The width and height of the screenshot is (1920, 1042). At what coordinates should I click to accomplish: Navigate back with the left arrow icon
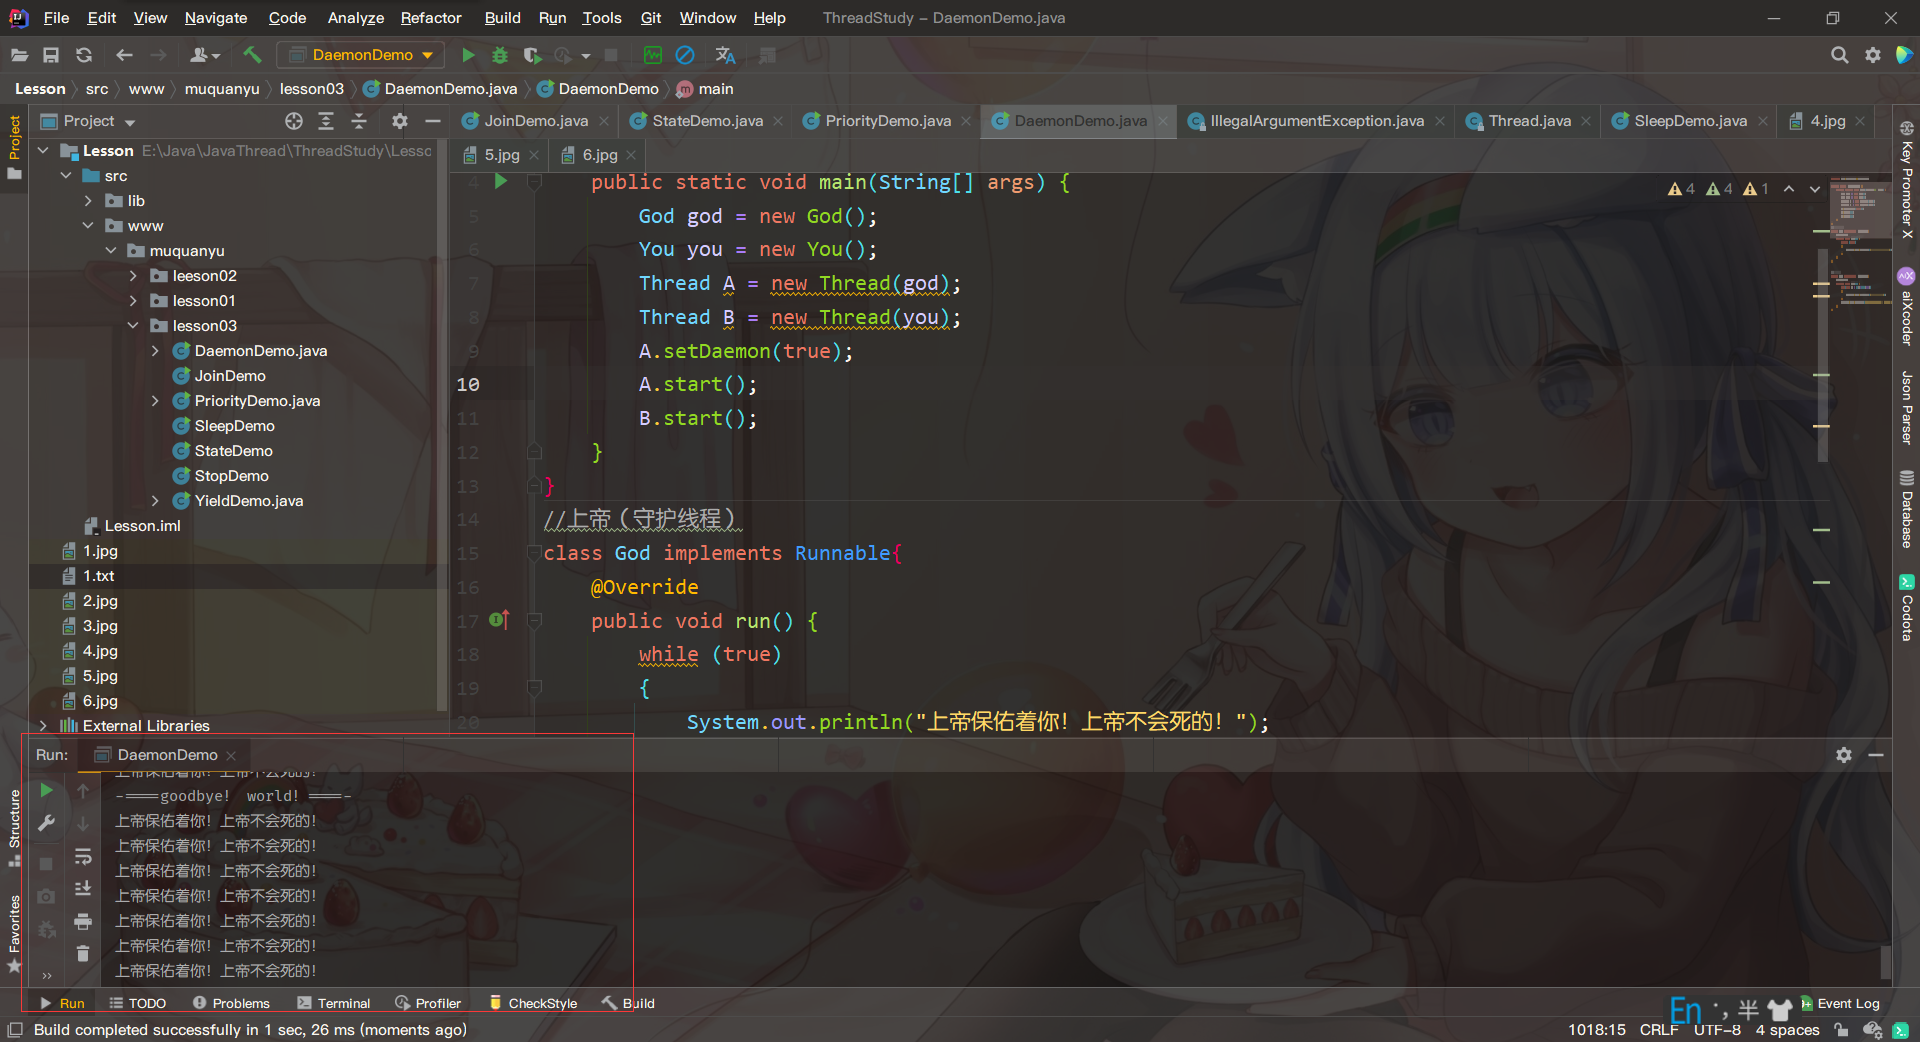pyautogui.click(x=124, y=55)
